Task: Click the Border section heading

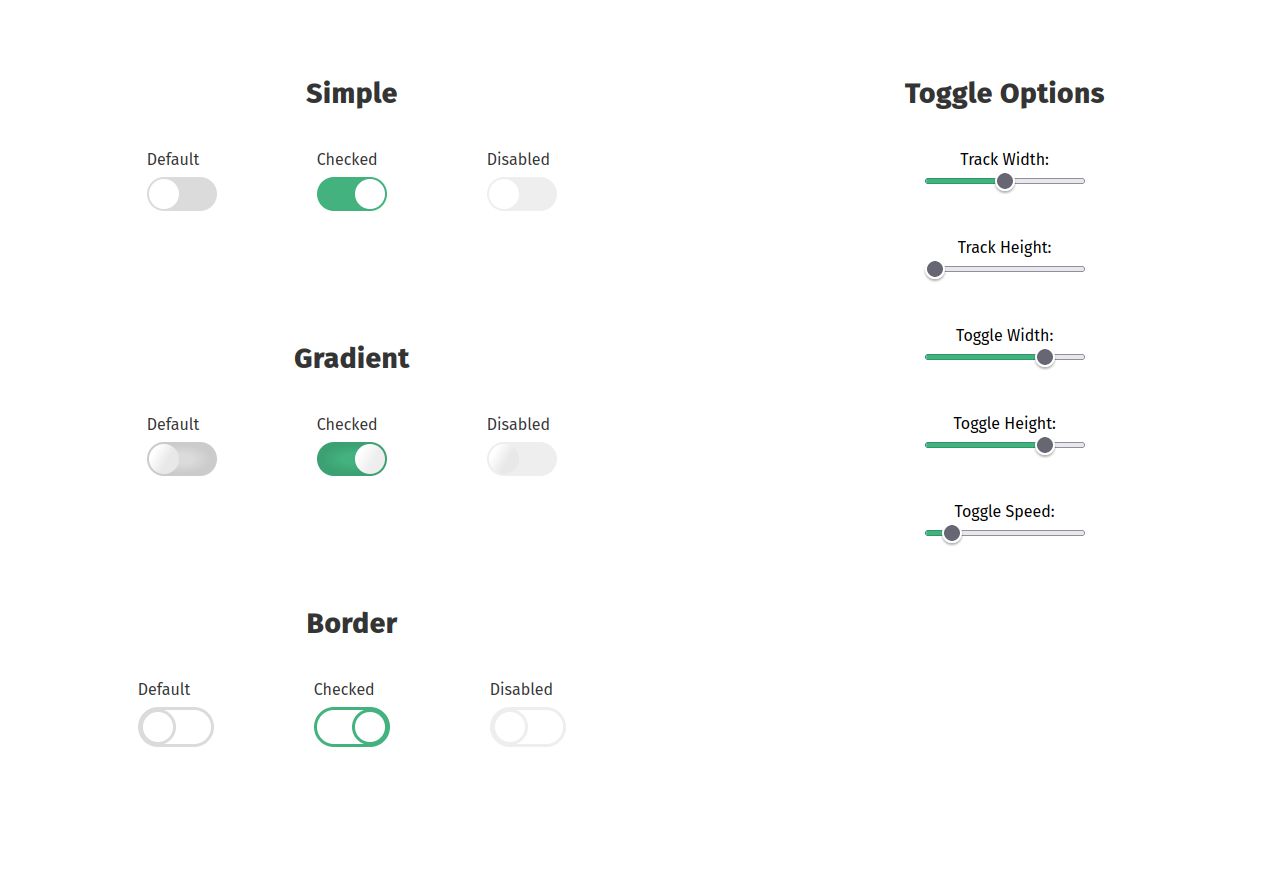Action: [x=351, y=623]
